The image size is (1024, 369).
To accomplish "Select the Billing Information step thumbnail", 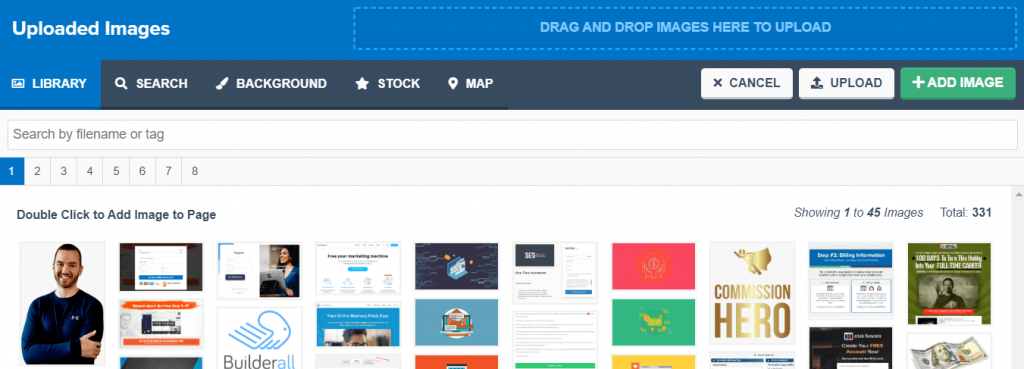I will click(x=850, y=281).
